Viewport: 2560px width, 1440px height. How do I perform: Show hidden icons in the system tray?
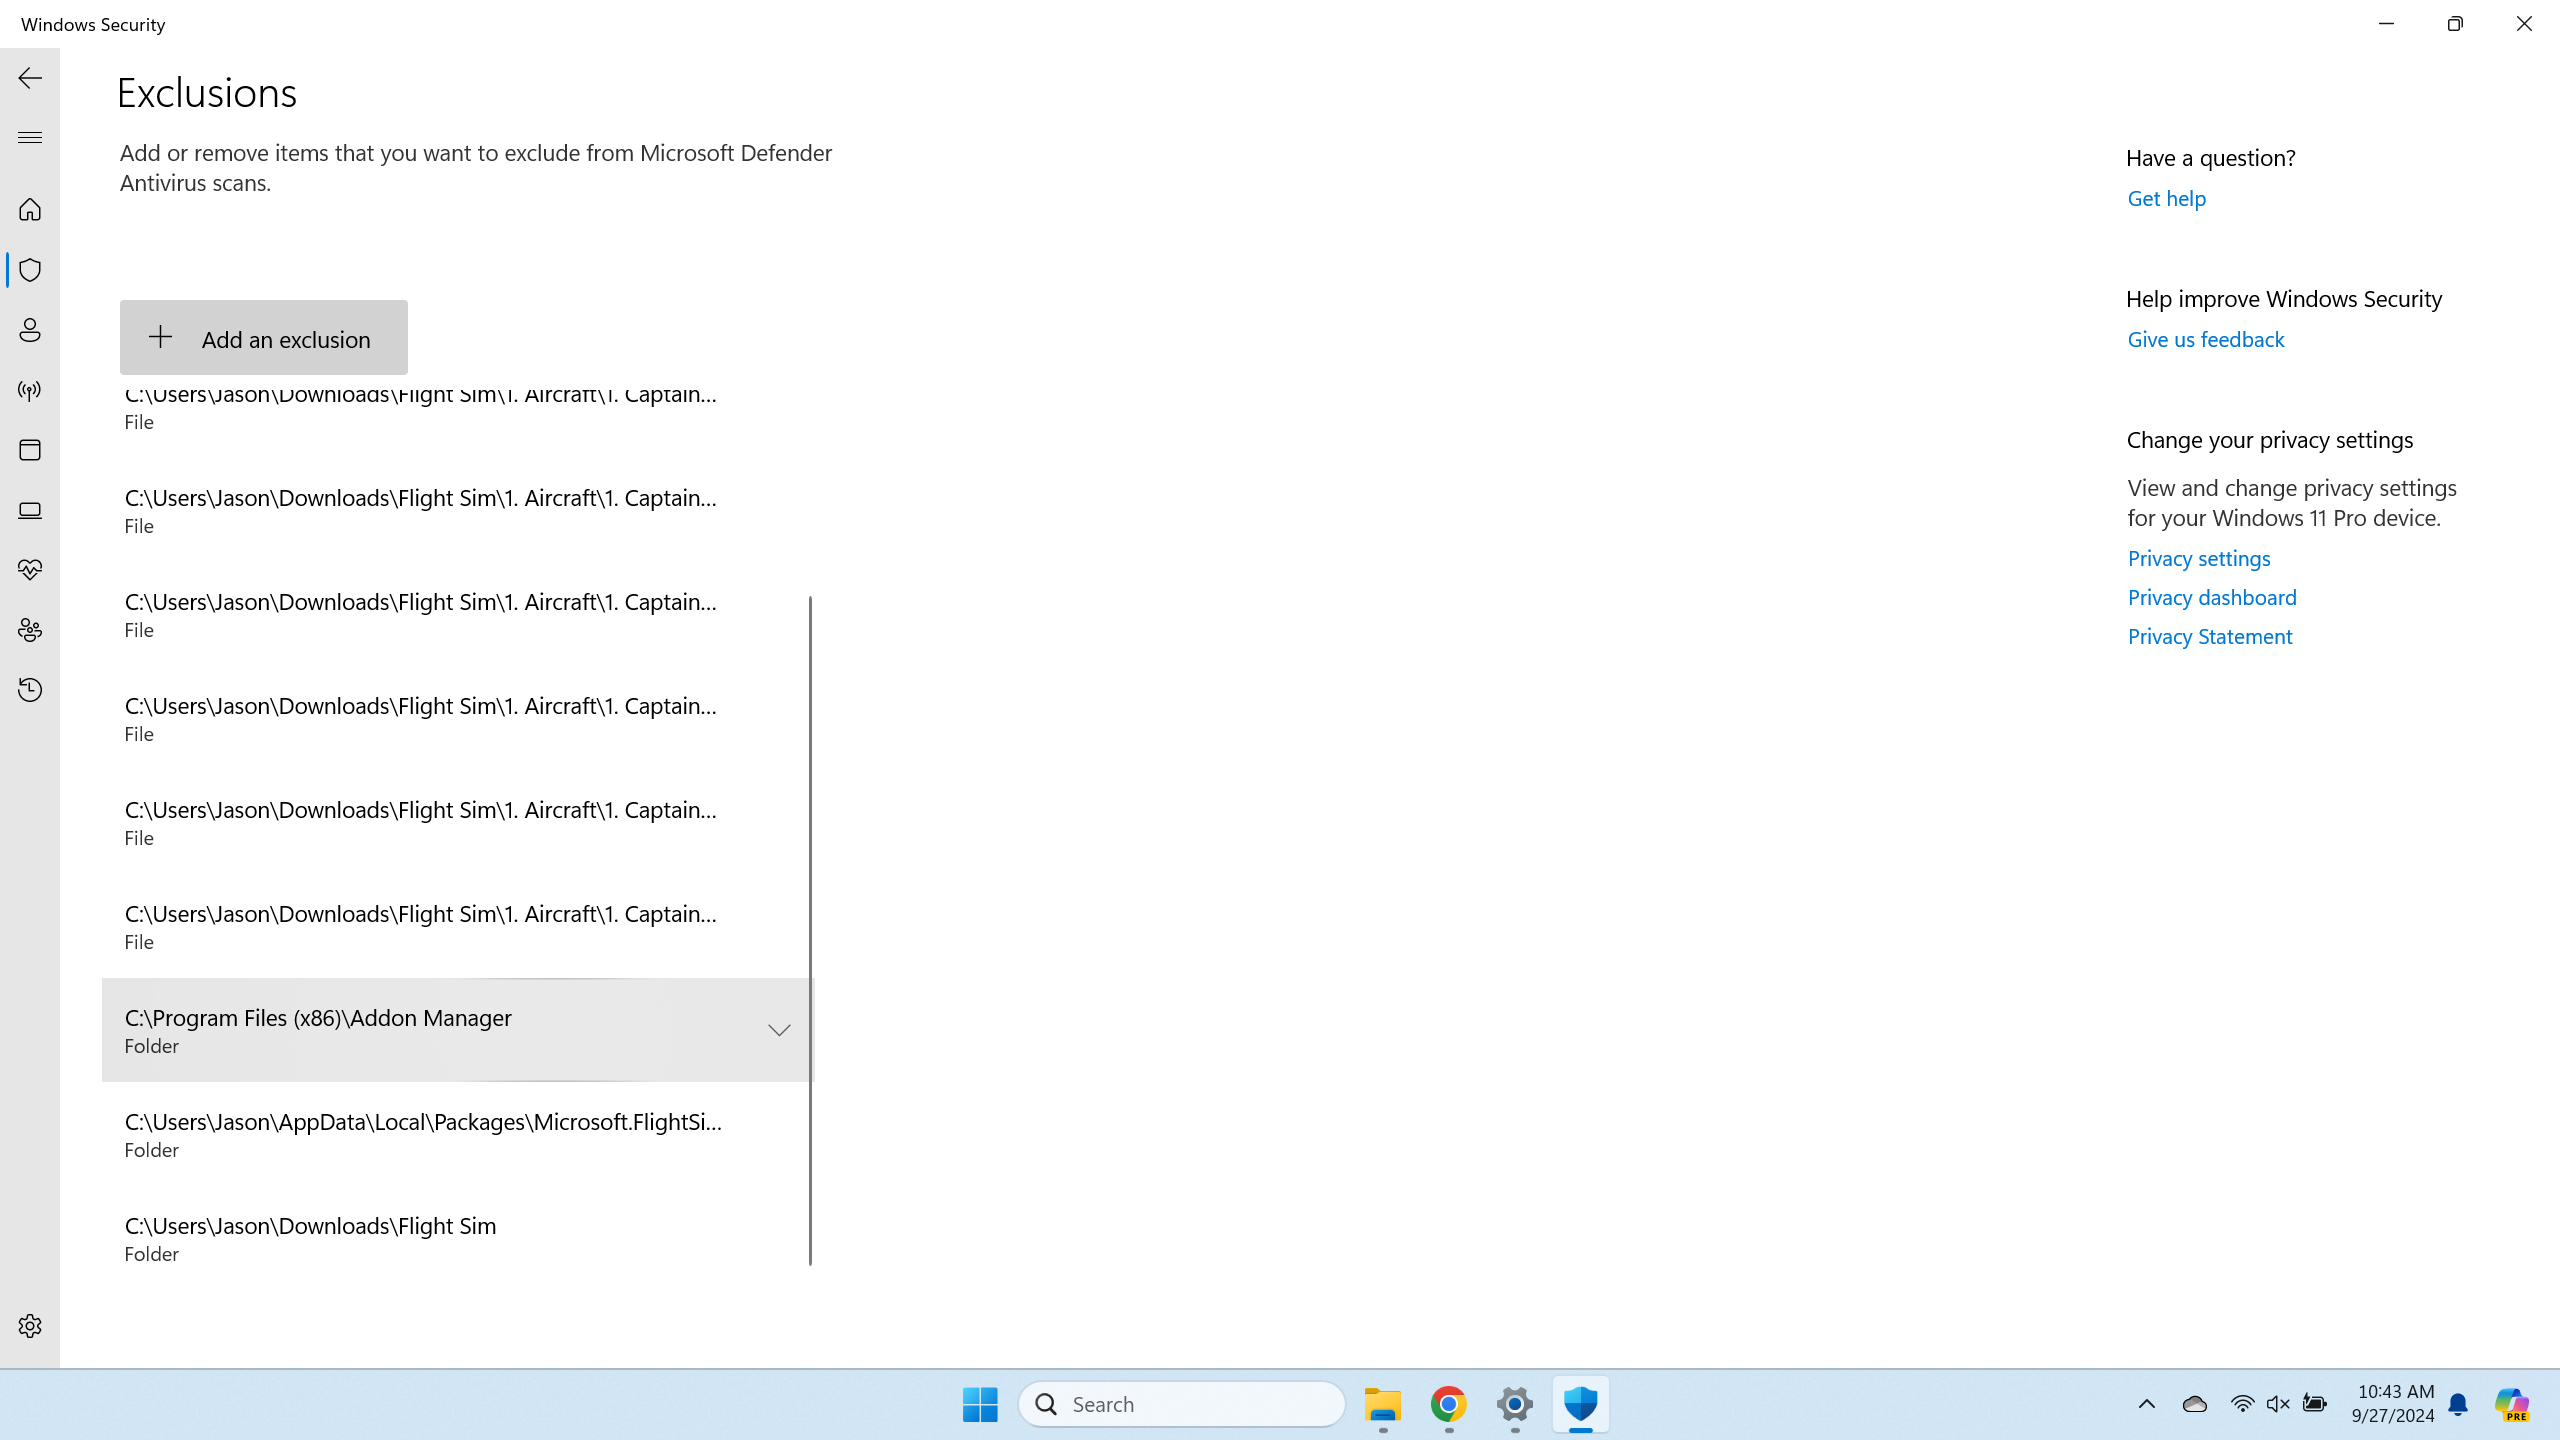pos(2146,1404)
